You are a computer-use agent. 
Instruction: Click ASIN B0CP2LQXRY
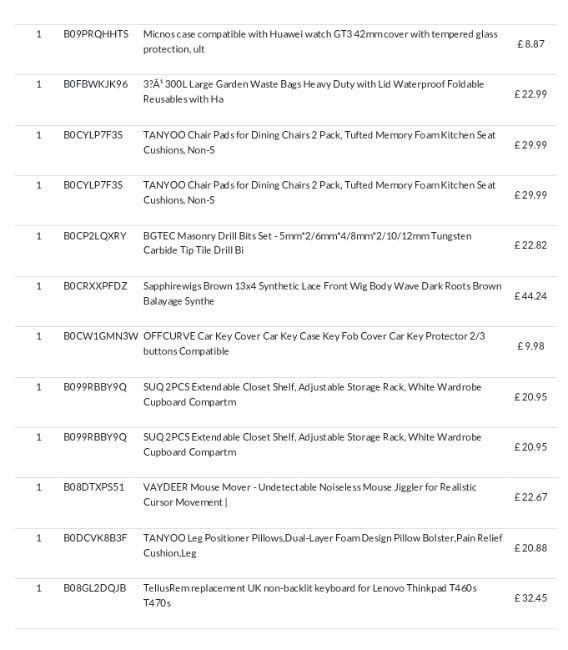[x=95, y=236]
